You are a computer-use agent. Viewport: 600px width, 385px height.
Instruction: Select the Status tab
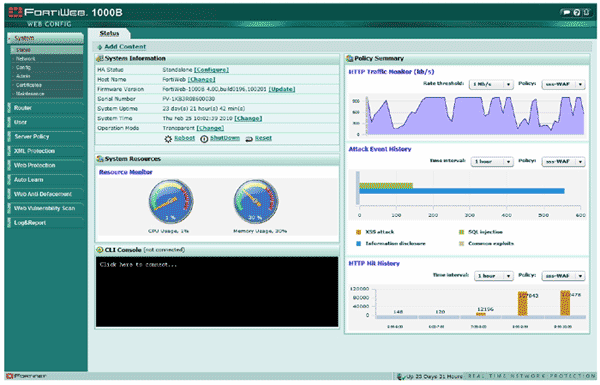click(109, 34)
